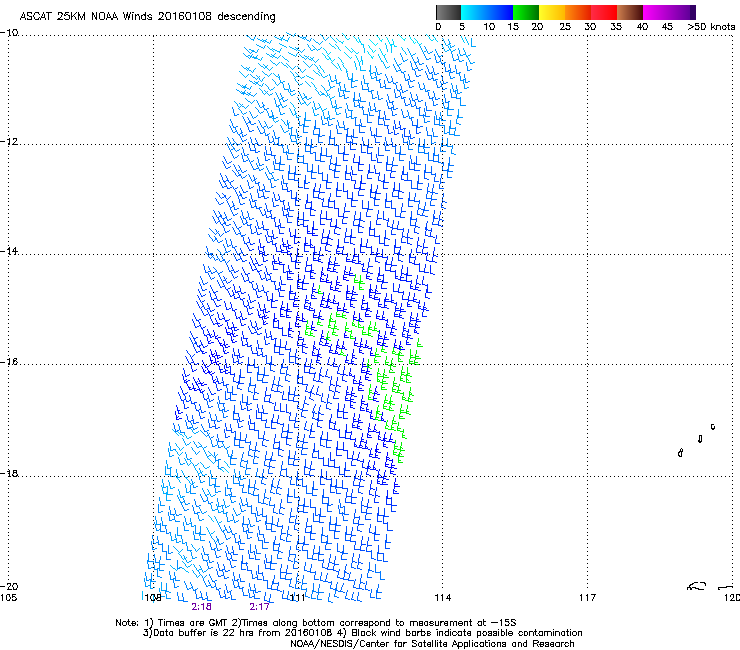Click the purple '2:18' swath time label
The width and height of the screenshot is (740, 650).
pyautogui.click(x=202, y=607)
